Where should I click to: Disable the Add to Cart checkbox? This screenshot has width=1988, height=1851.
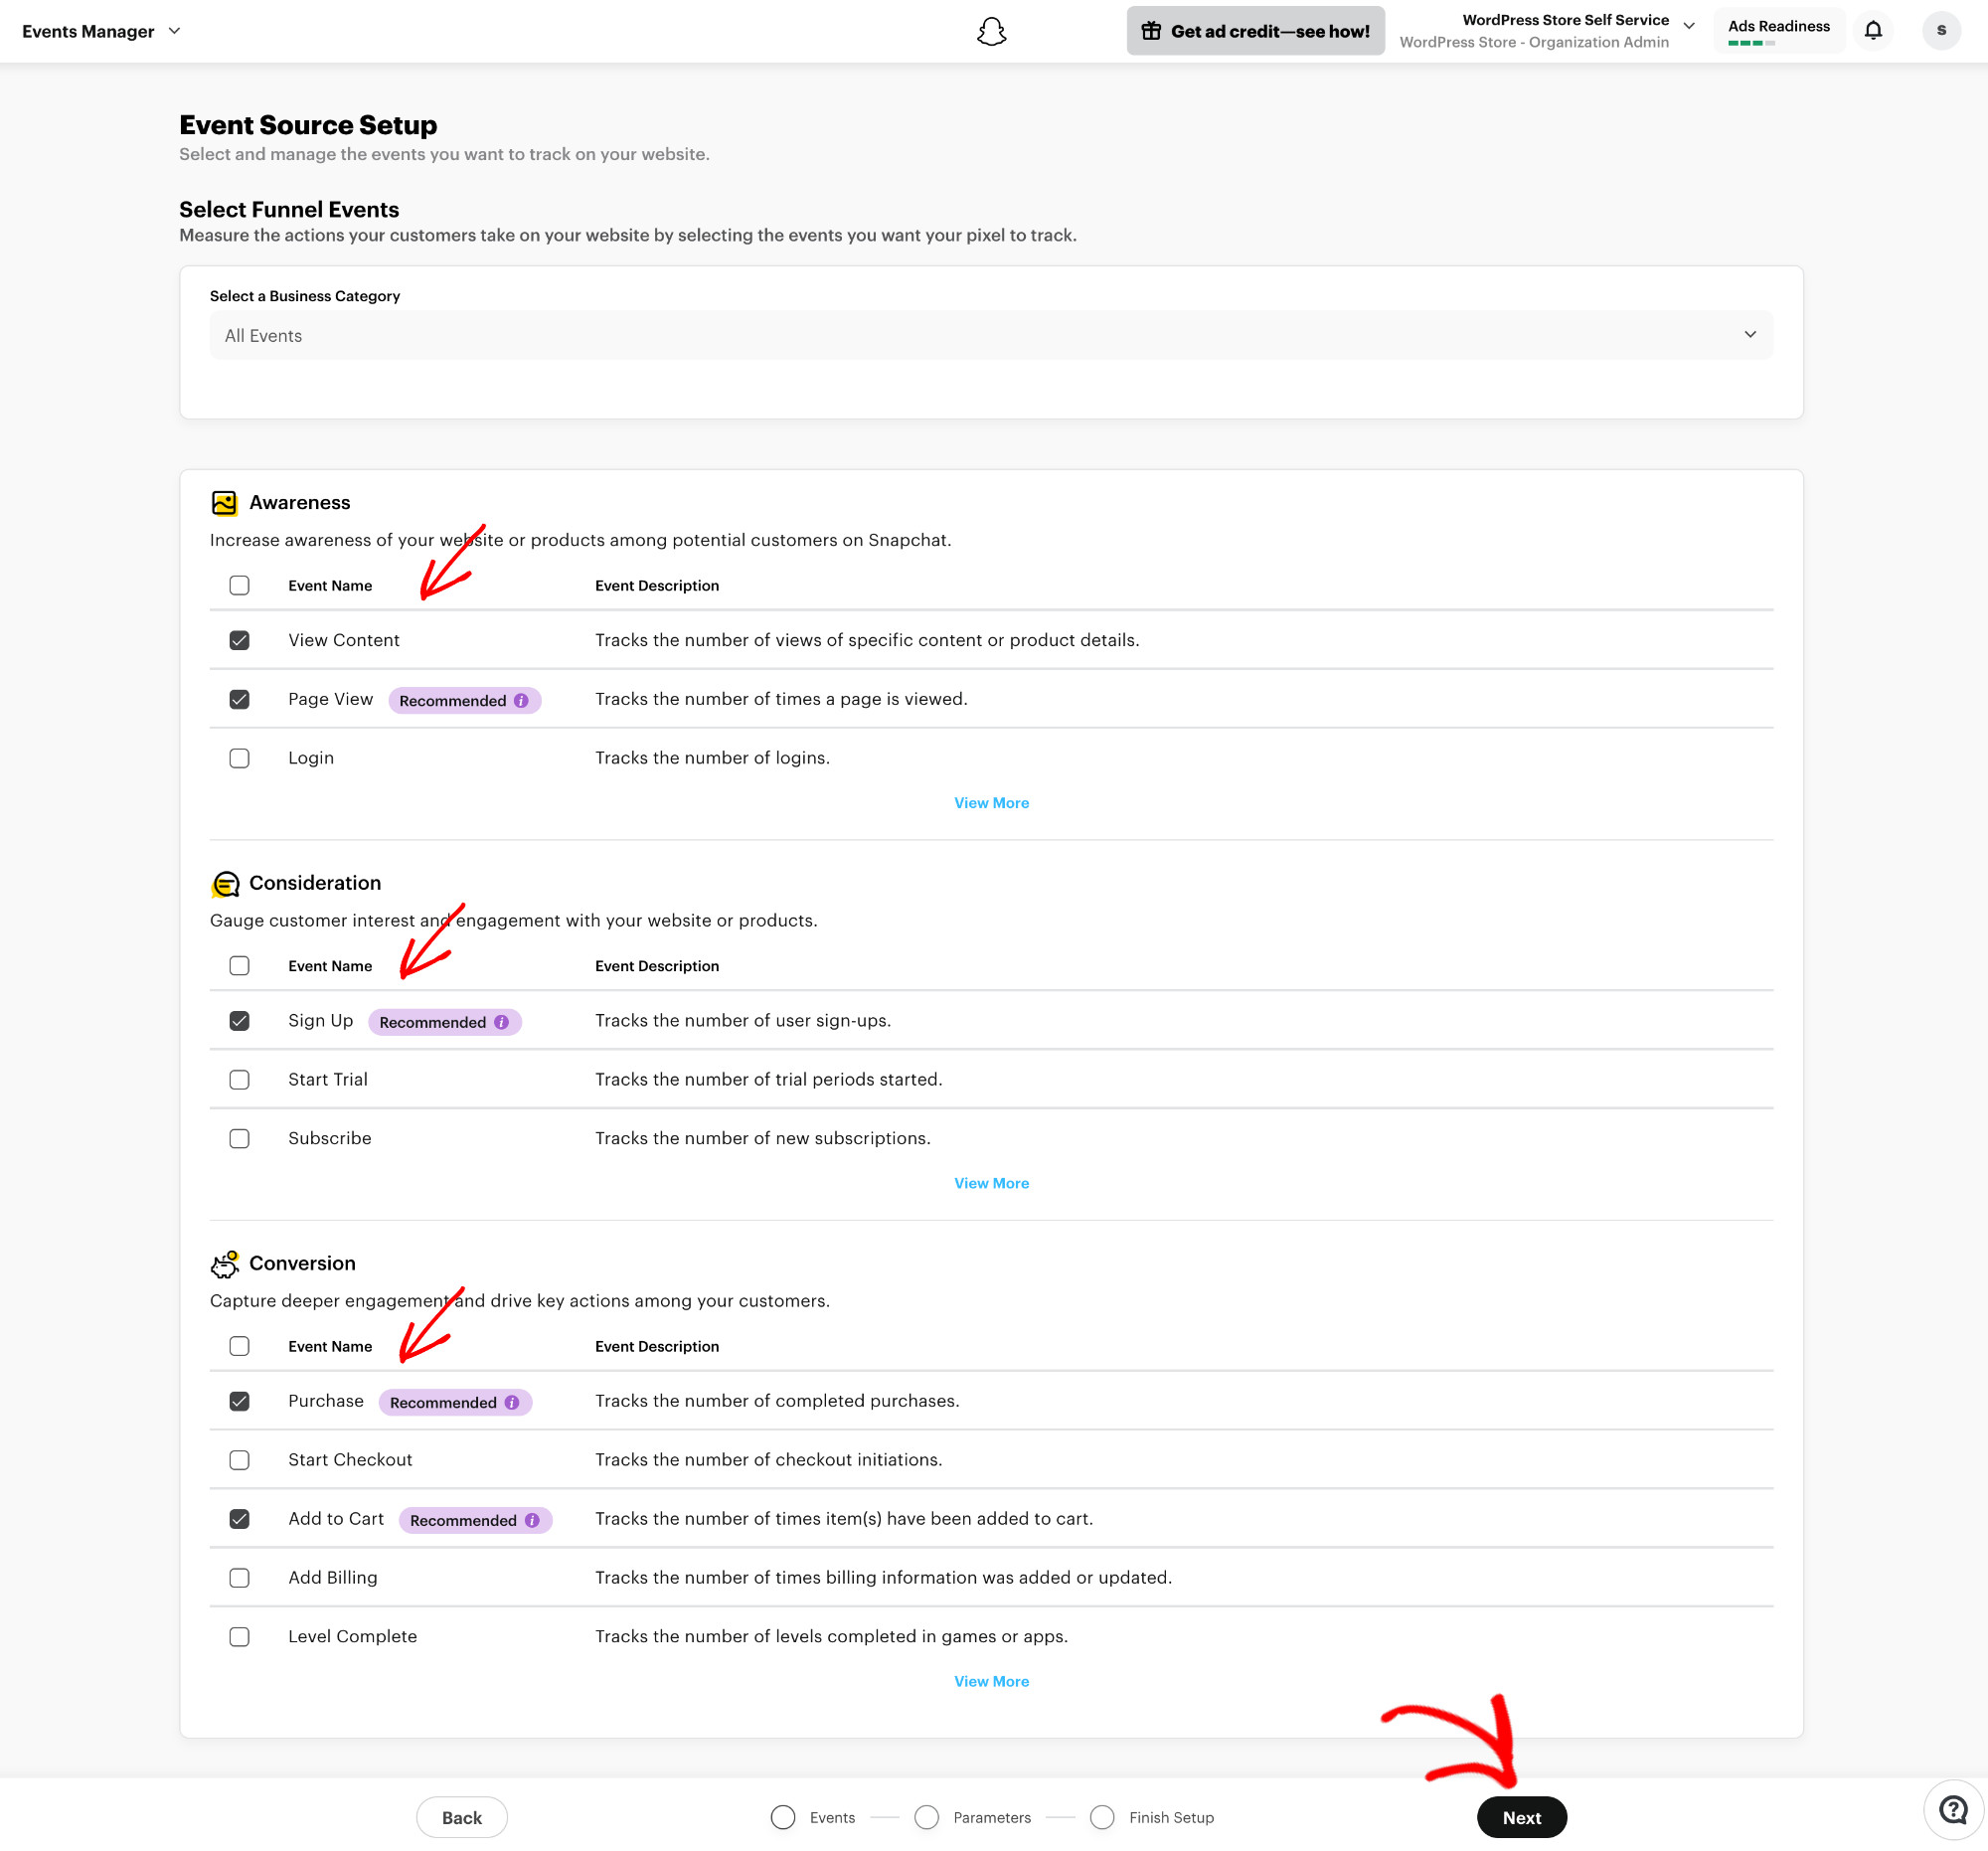point(240,1519)
